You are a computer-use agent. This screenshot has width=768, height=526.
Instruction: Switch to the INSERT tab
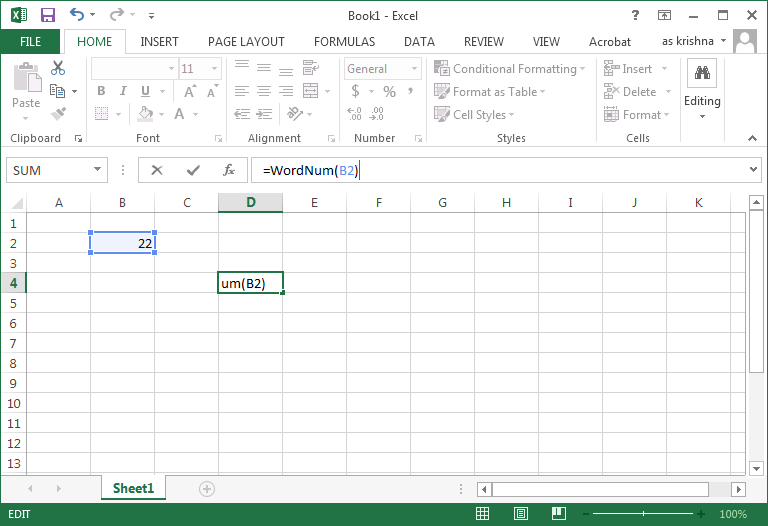click(x=159, y=42)
